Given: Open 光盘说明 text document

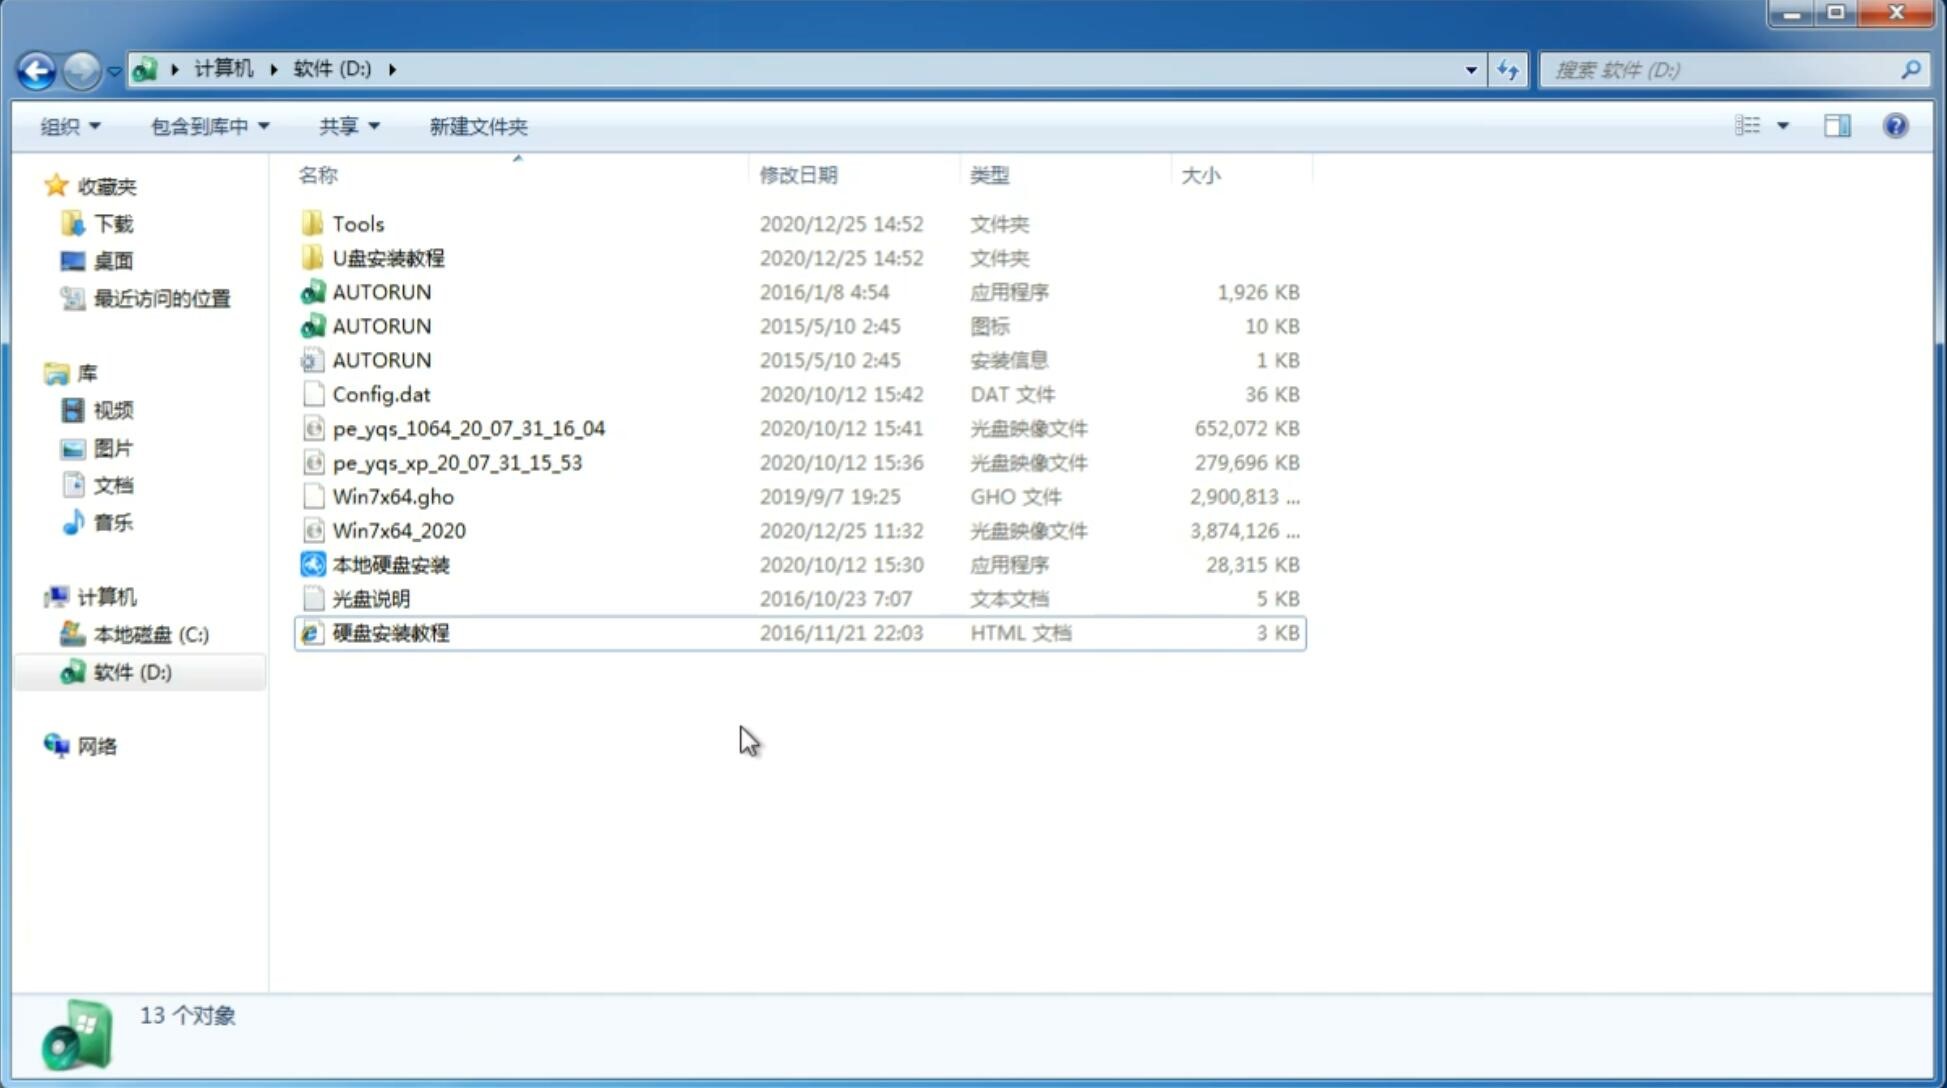Looking at the screenshot, I should (370, 597).
